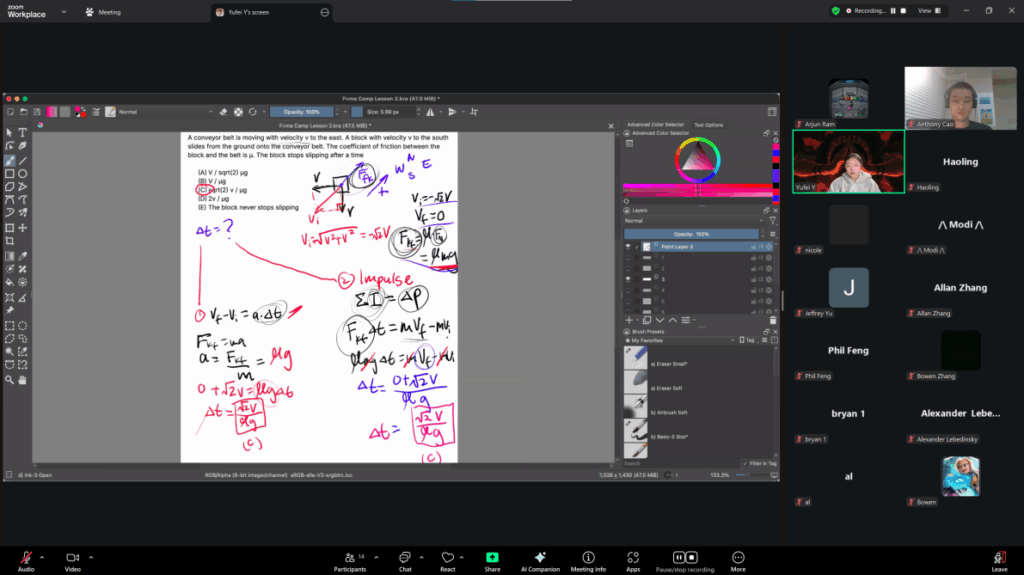Select the Zoom magnifier tool
Viewport: 1024px width, 575px height.
point(10,379)
